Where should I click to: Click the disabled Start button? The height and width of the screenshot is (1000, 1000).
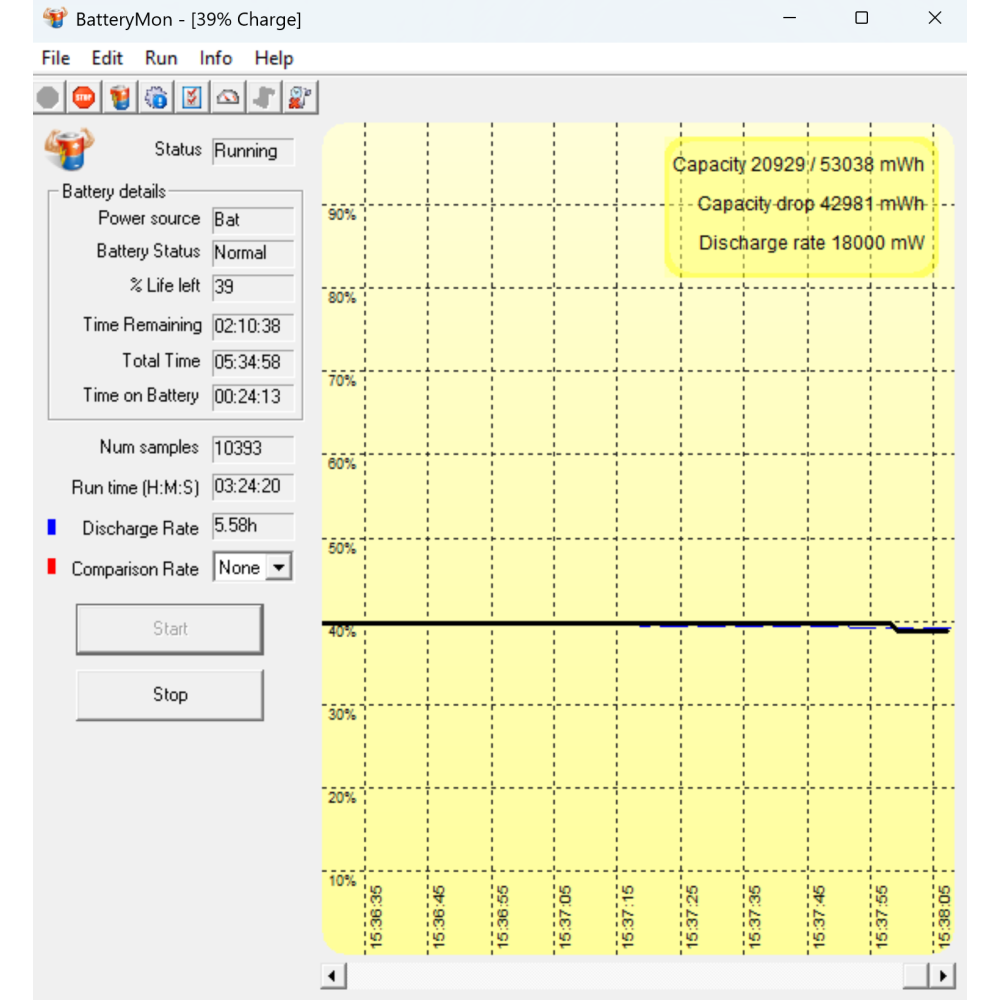pyautogui.click(x=170, y=629)
